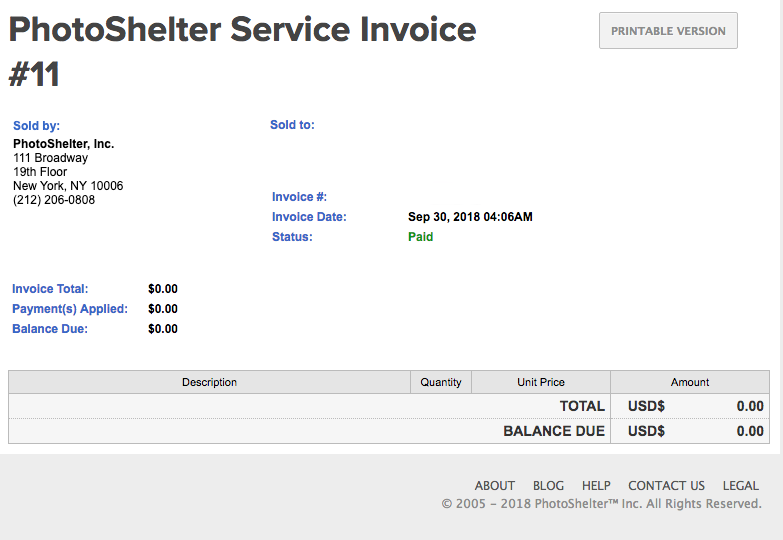Select the Invoice Total $0.00 value

click(x=163, y=289)
